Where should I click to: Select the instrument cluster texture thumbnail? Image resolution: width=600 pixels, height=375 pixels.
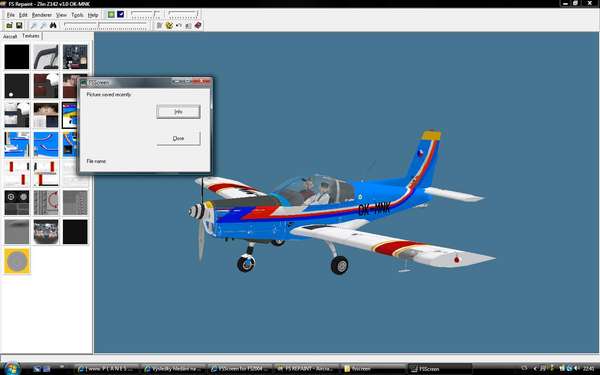46,232
